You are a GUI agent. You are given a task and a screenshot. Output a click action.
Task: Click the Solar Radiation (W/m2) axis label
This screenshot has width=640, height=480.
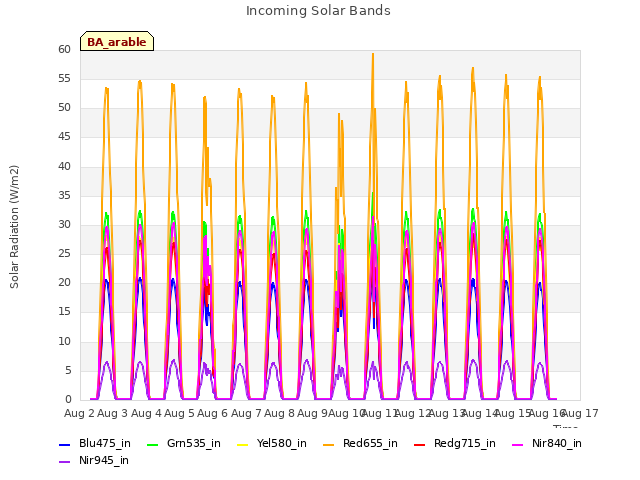[14, 227]
